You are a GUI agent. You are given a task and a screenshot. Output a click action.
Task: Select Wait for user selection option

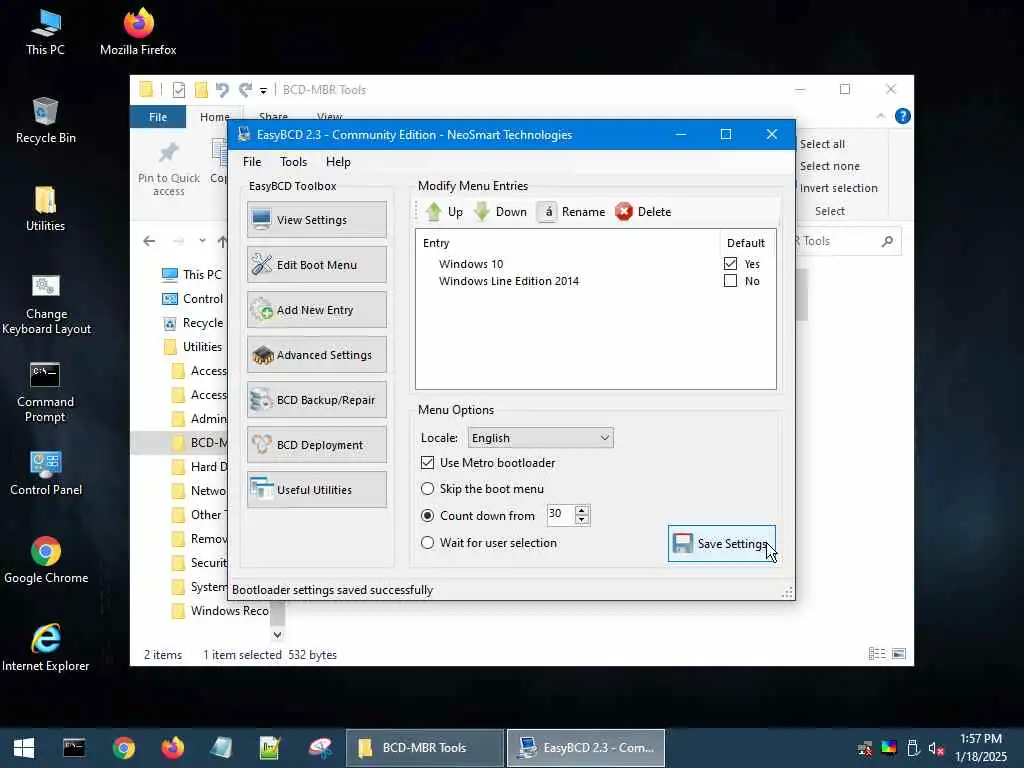click(427, 543)
